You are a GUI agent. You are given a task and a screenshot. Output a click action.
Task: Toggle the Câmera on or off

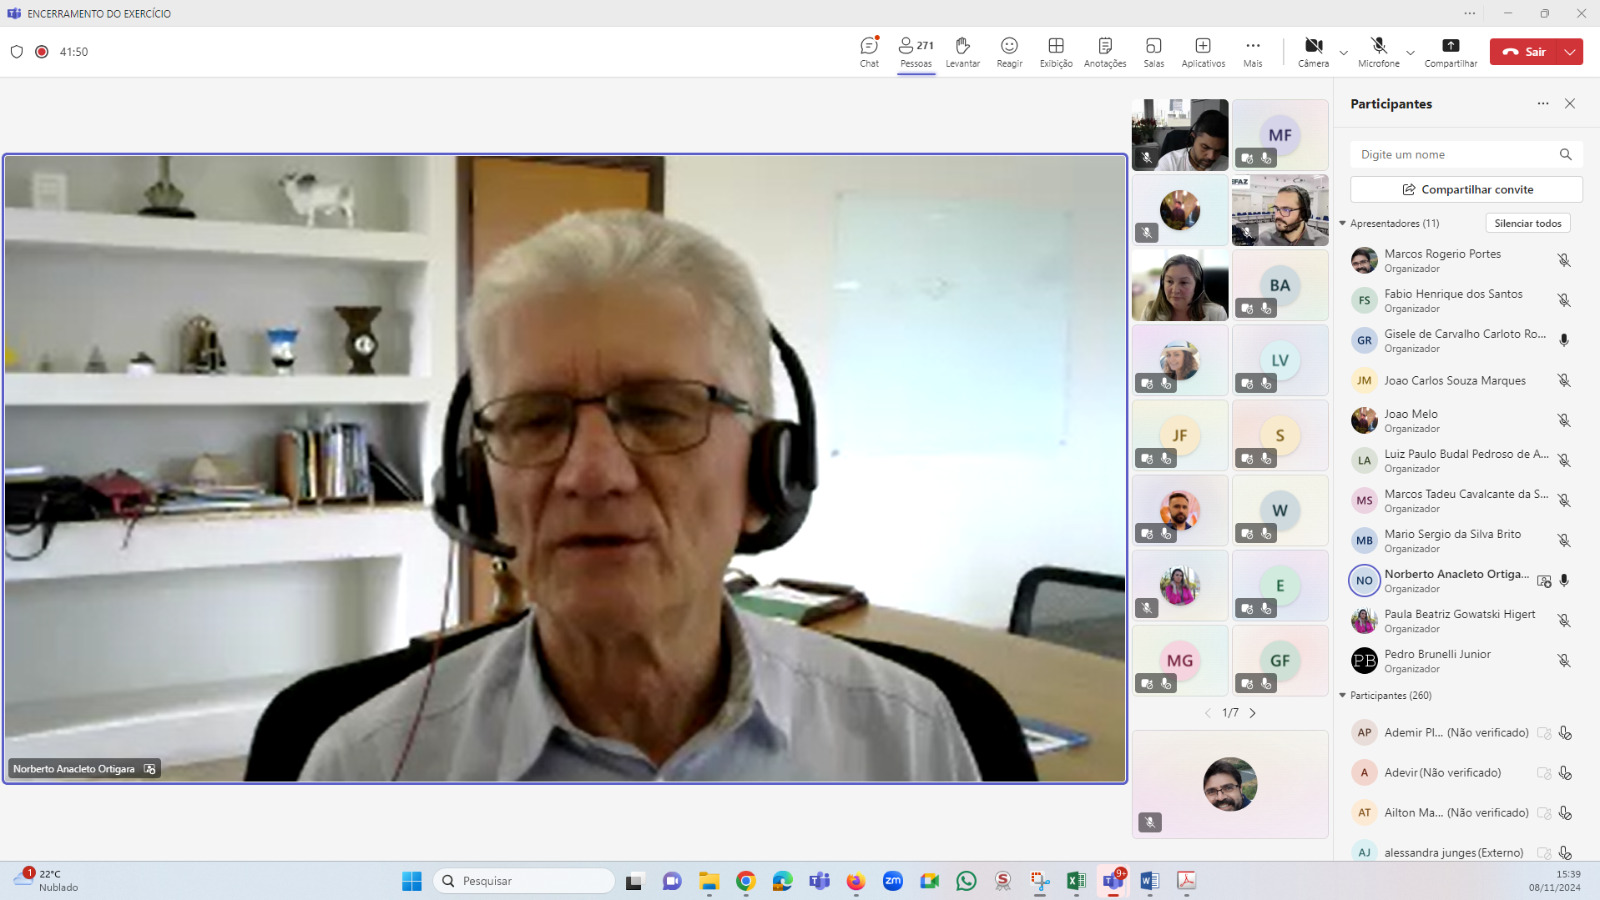pyautogui.click(x=1313, y=52)
